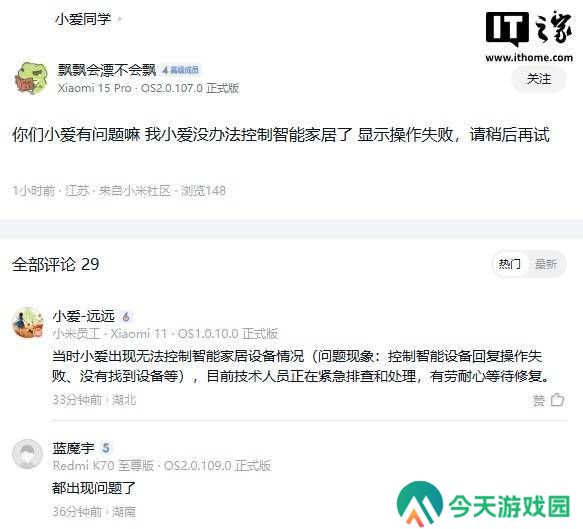
Task: Click the level 6 badge beside 小爱-远远
Action: point(126,317)
